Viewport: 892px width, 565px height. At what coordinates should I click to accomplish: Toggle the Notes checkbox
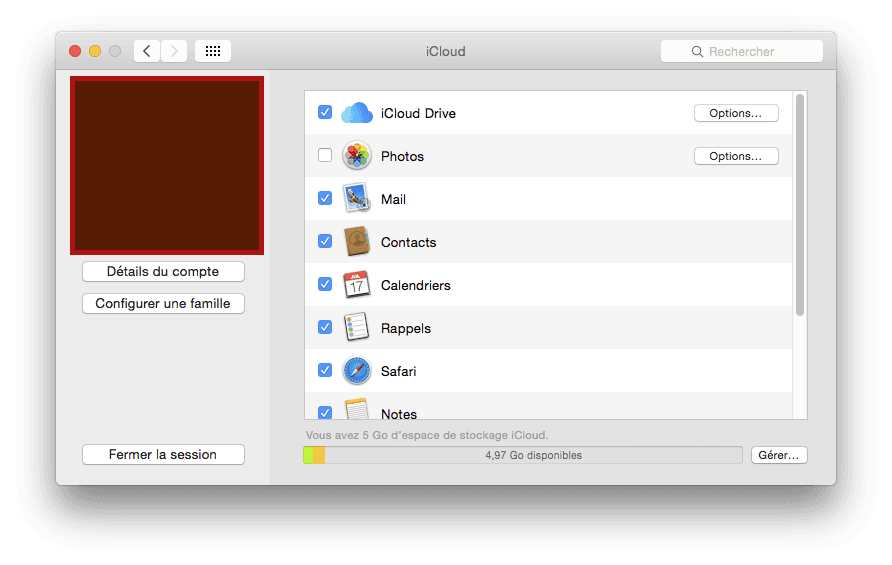(x=325, y=413)
